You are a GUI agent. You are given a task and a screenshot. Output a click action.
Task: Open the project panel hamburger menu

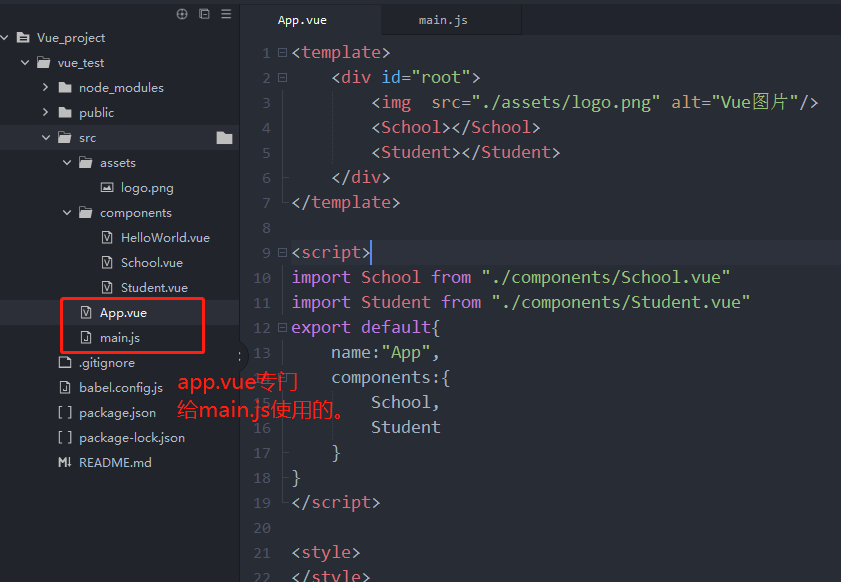click(x=226, y=14)
